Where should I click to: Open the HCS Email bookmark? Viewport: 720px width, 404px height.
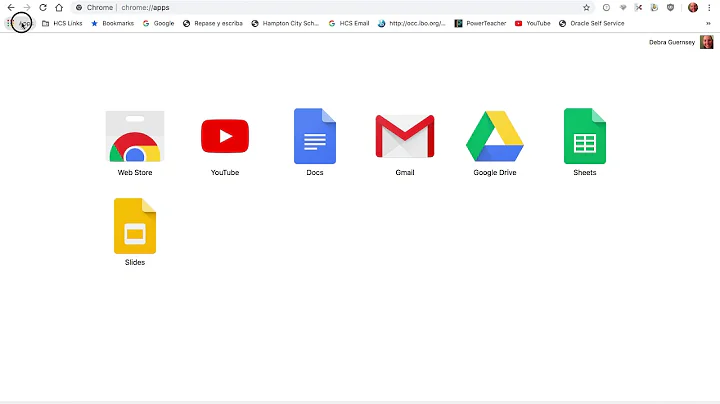(349, 23)
